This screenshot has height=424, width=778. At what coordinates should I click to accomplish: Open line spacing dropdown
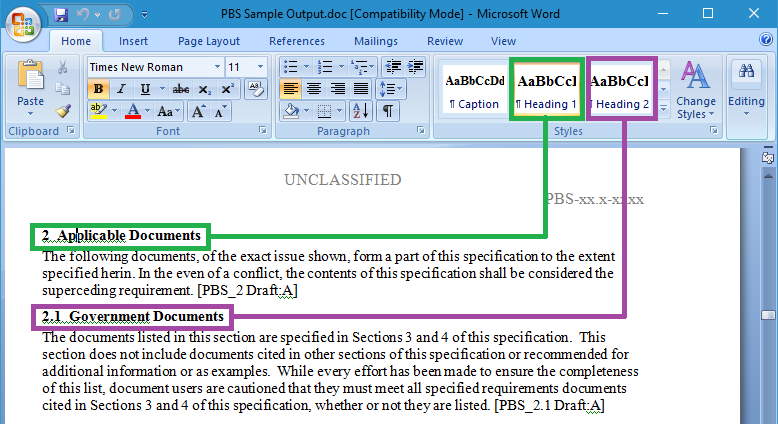click(x=391, y=89)
